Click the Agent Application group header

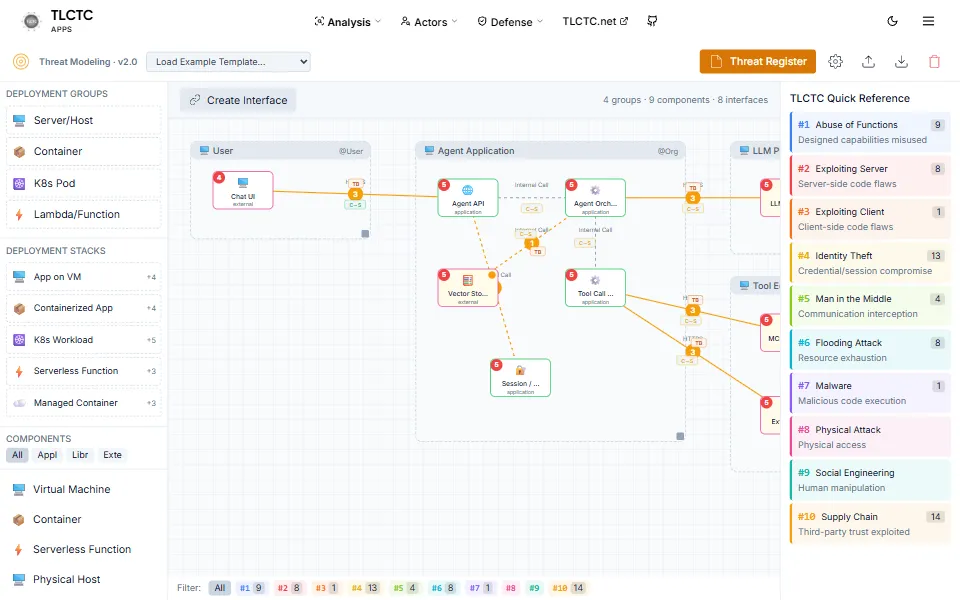[x=550, y=151]
